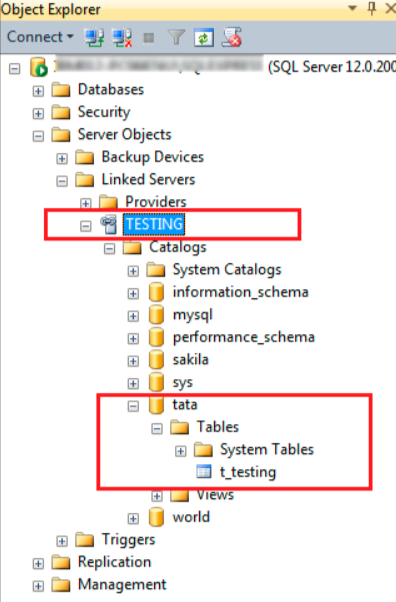396x602 pixels.
Task: Click the Disconnect server toolbar icon
Action: pos(122,38)
